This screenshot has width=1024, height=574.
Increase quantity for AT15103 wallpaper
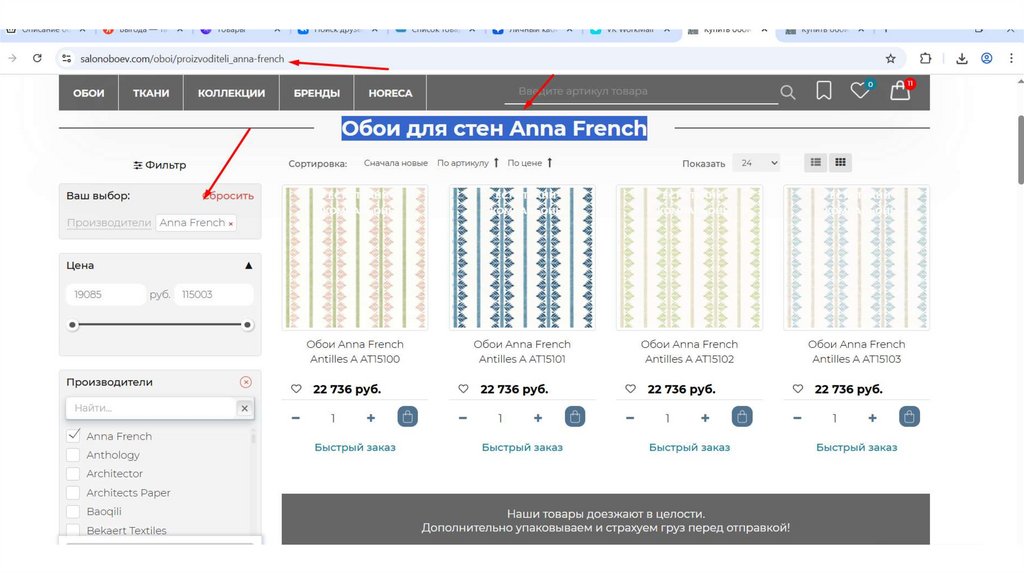pos(872,418)
